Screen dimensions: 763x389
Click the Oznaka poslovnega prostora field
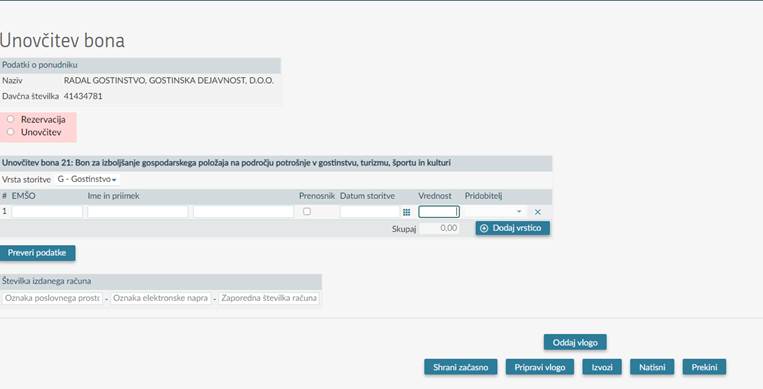(x=52, y=298)
